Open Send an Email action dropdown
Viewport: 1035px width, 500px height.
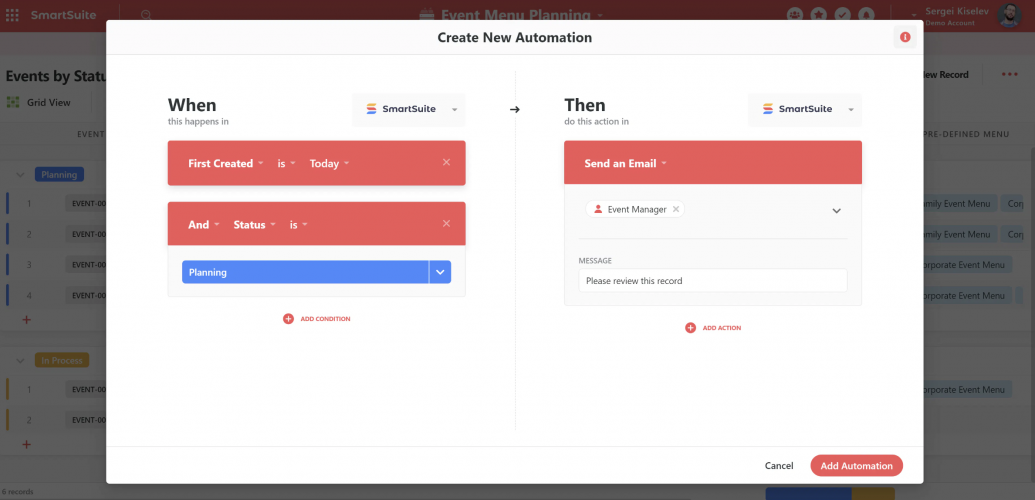[625, 163]
